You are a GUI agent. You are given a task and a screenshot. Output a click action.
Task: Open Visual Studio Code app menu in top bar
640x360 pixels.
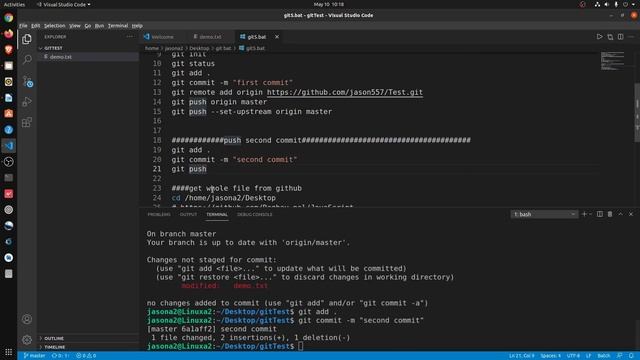pyautogui.click(x=64, y=4)
